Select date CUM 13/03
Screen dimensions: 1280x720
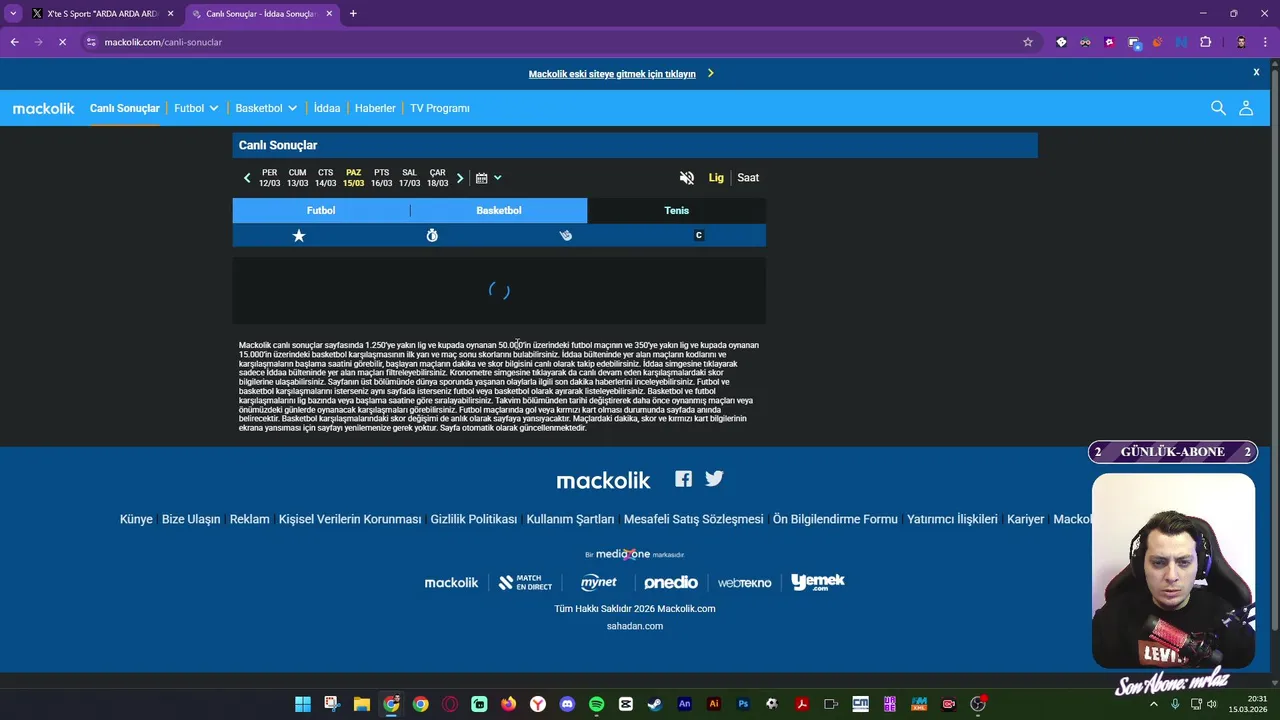298,178
